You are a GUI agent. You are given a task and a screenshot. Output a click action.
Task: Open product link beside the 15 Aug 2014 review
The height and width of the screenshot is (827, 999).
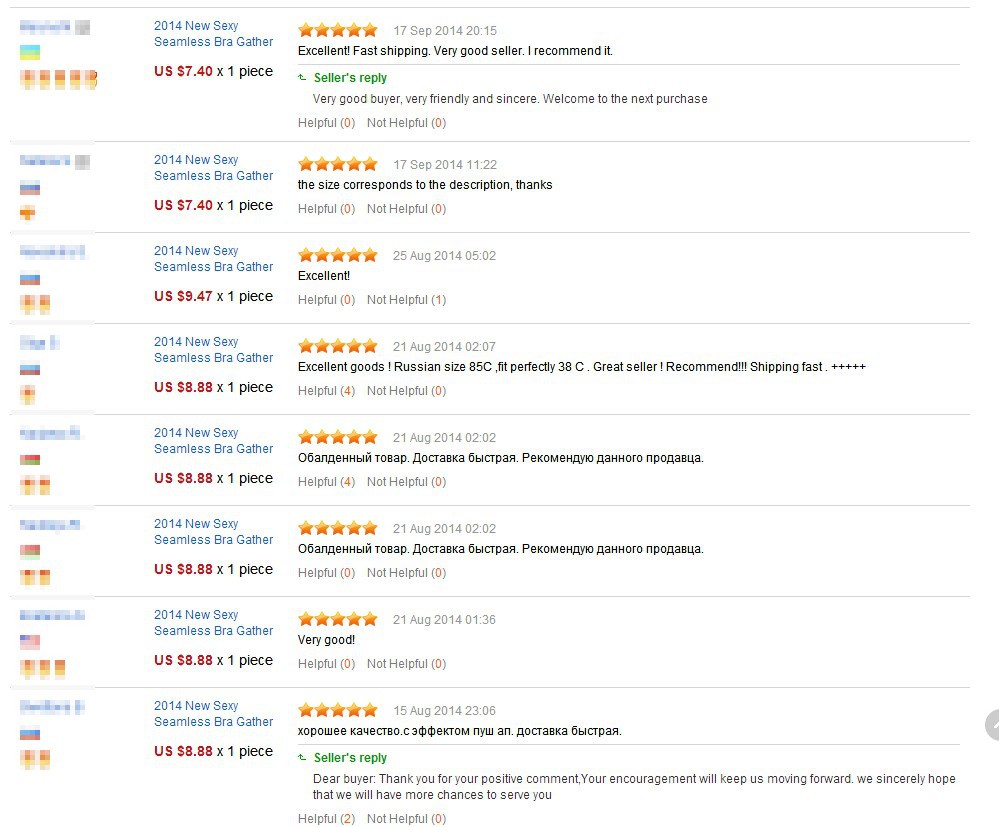pos(213,714)
